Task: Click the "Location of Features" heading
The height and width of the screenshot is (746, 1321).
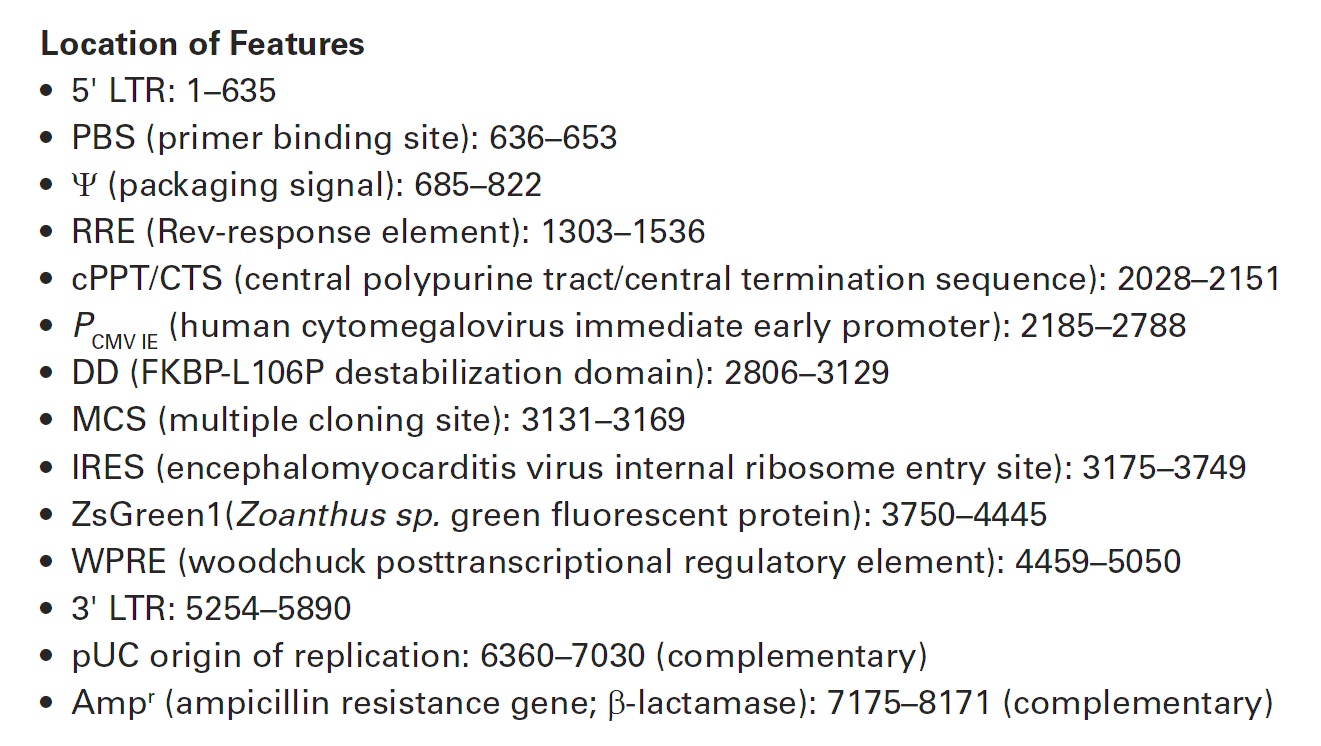Action: point(202,45)
